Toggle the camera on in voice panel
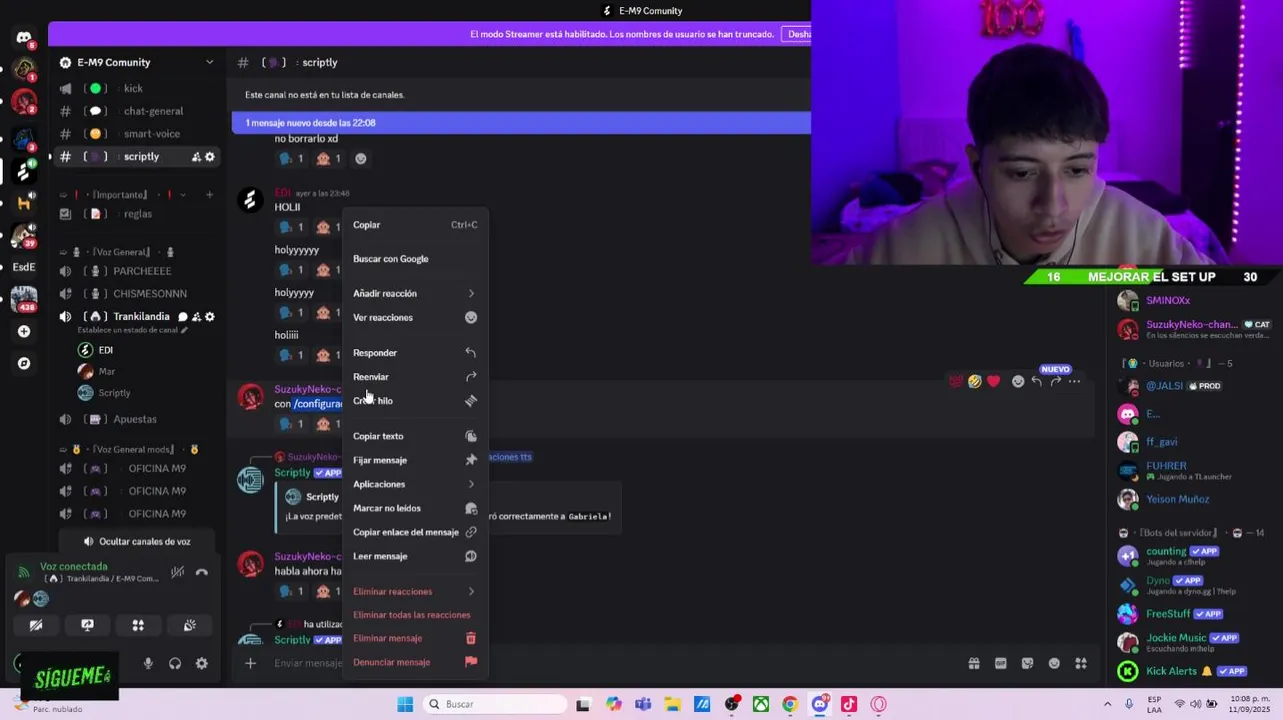The image size is (1283, 720). click(x=36, y=625)
